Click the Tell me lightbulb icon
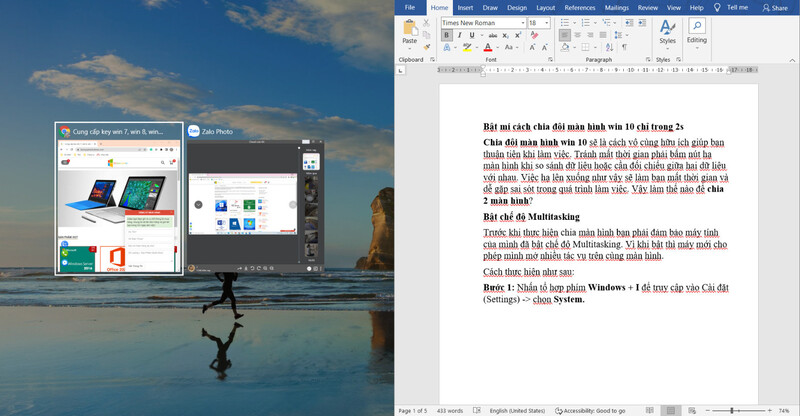 [x=717, y=7]
